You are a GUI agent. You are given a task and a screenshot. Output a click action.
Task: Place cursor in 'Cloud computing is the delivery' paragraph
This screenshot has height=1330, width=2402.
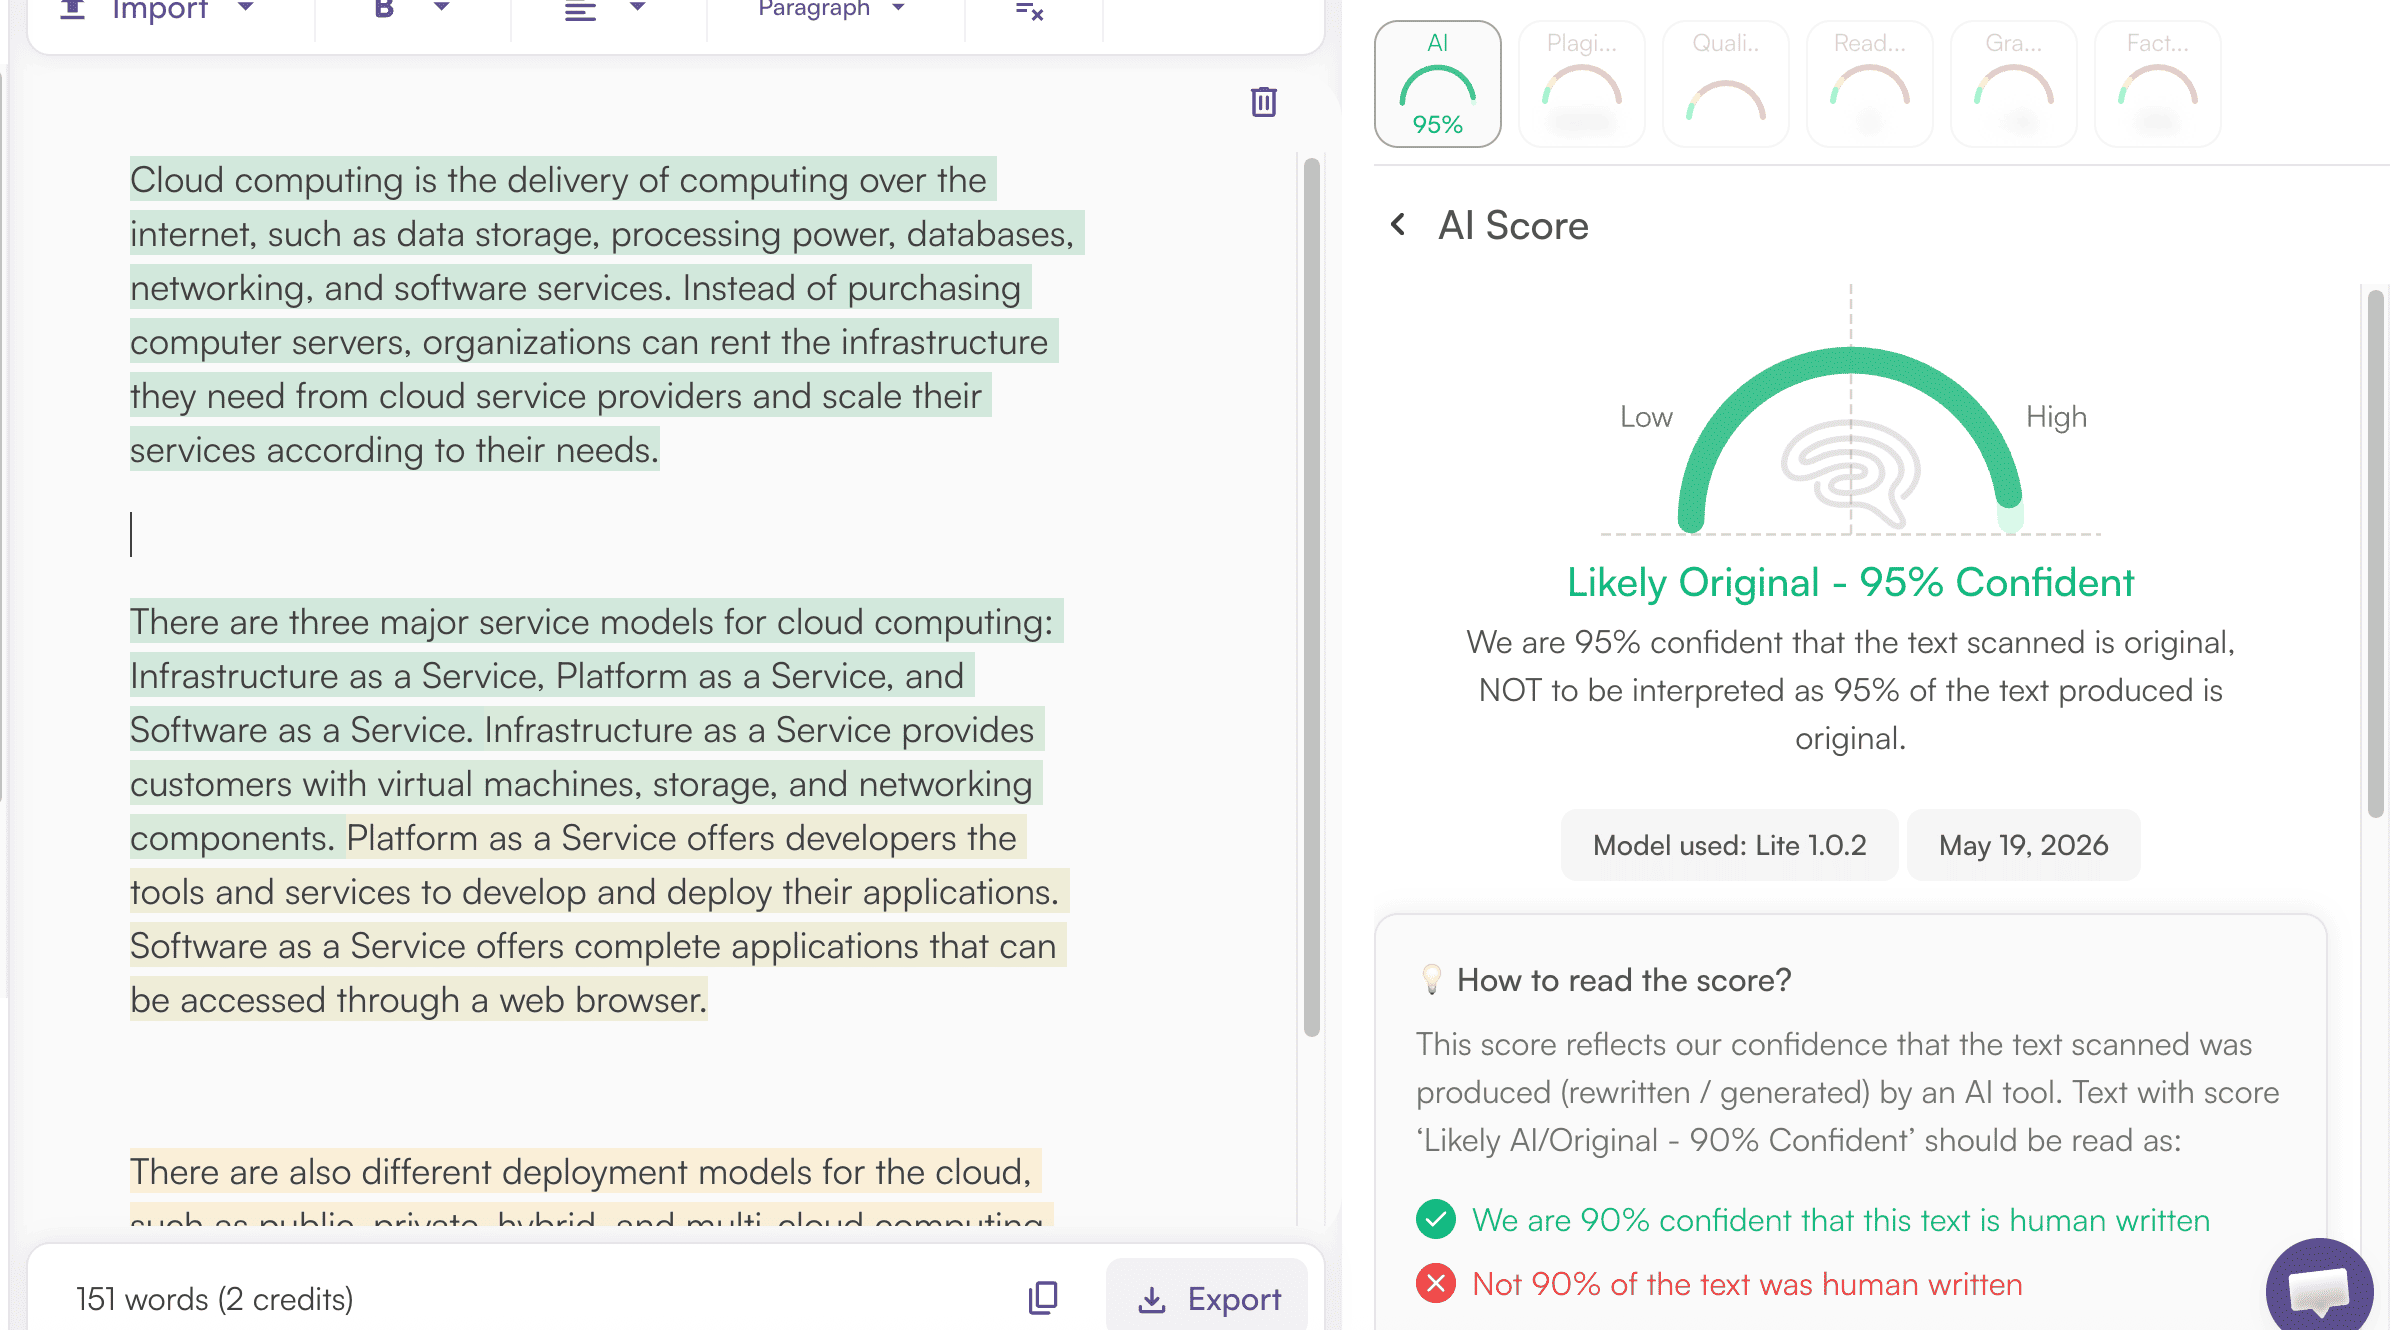click(x=607, y=314)
